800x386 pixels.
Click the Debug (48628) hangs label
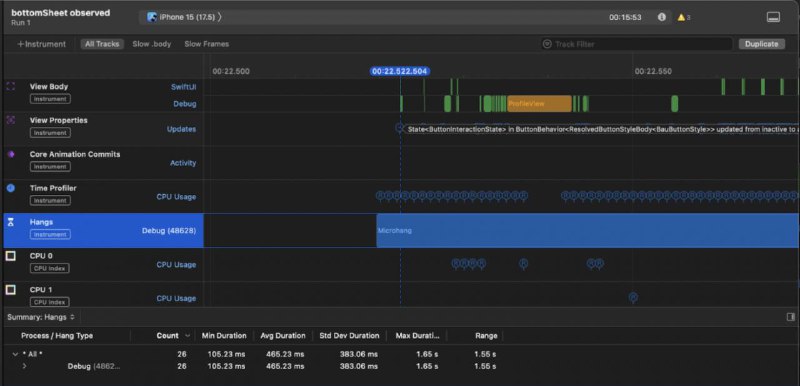(169, 230)
